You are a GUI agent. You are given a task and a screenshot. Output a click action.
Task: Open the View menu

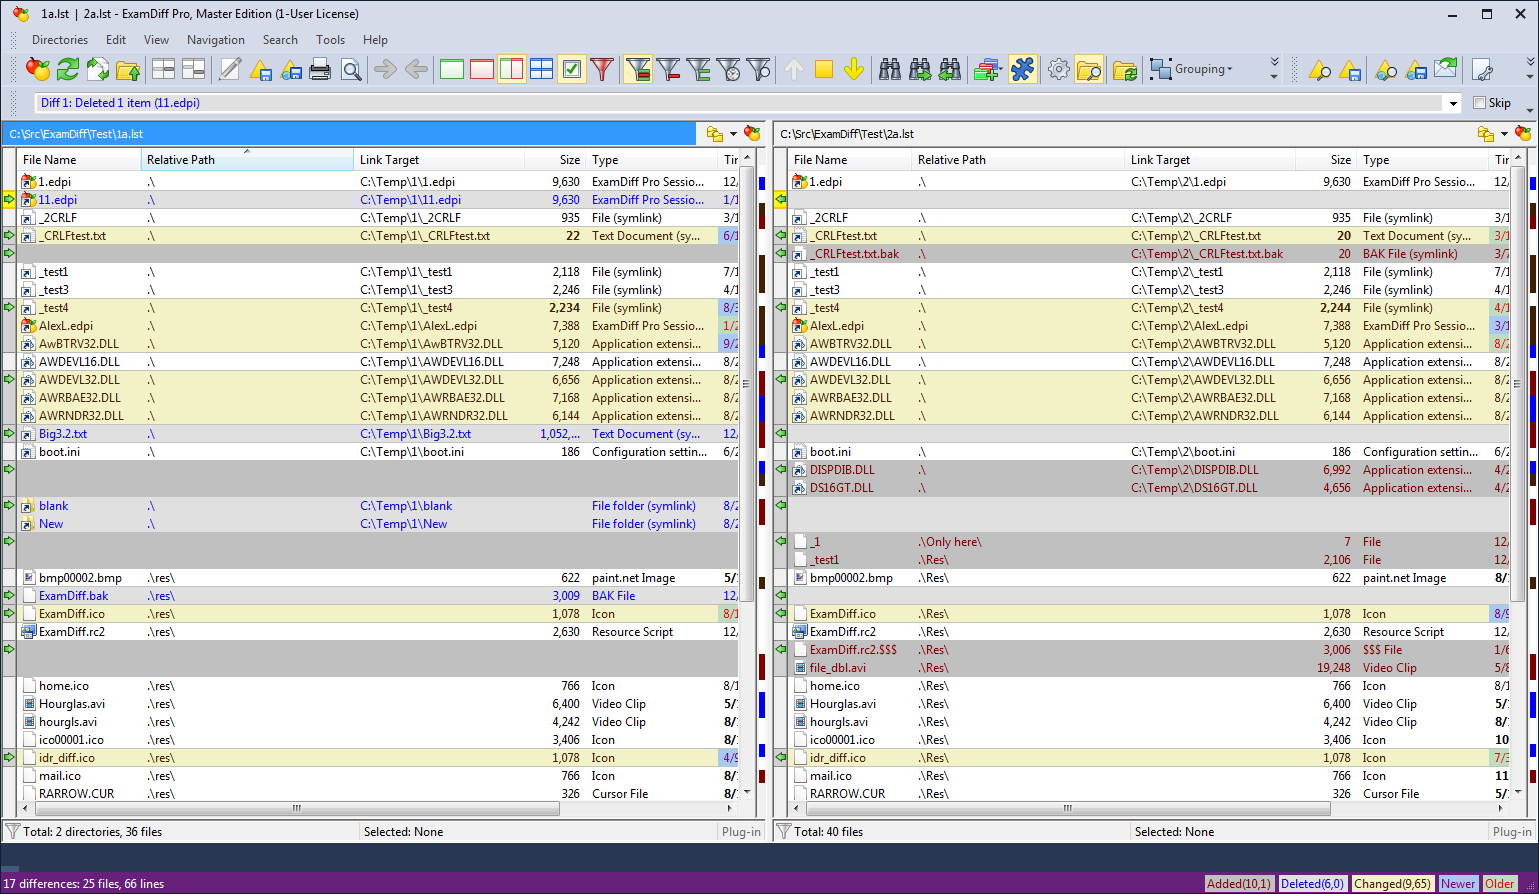[x=156, y=40]
